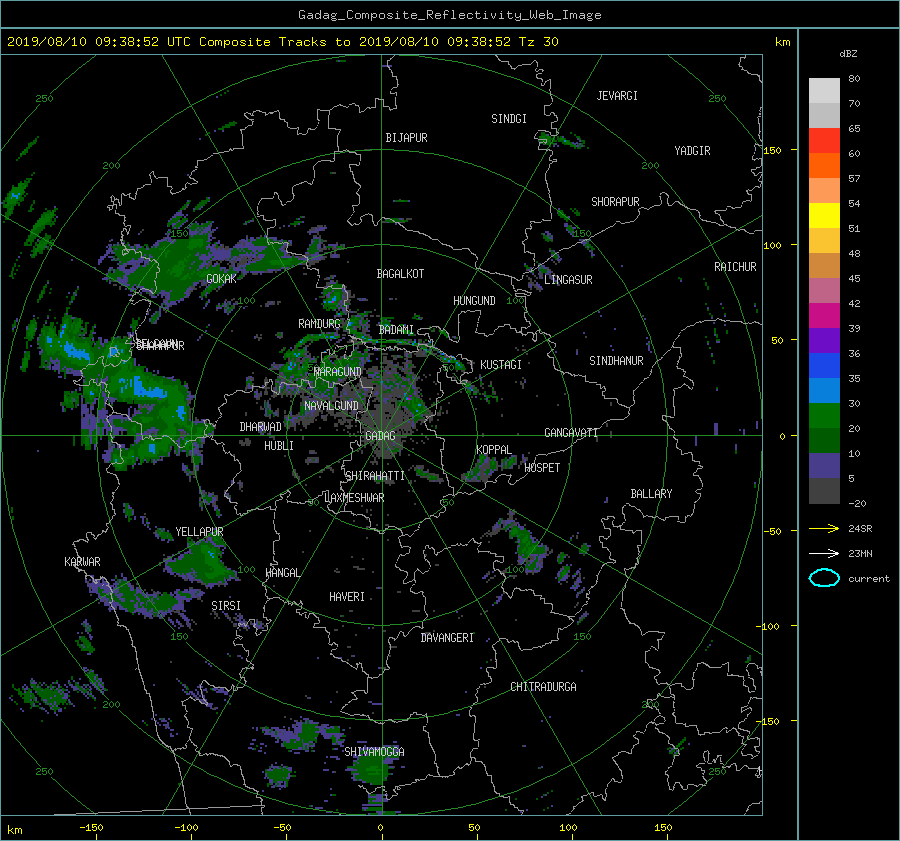This screenshot has width=900, height=841.
Task: Click the RAMDURG city label
Action: (x=319, y=324)
